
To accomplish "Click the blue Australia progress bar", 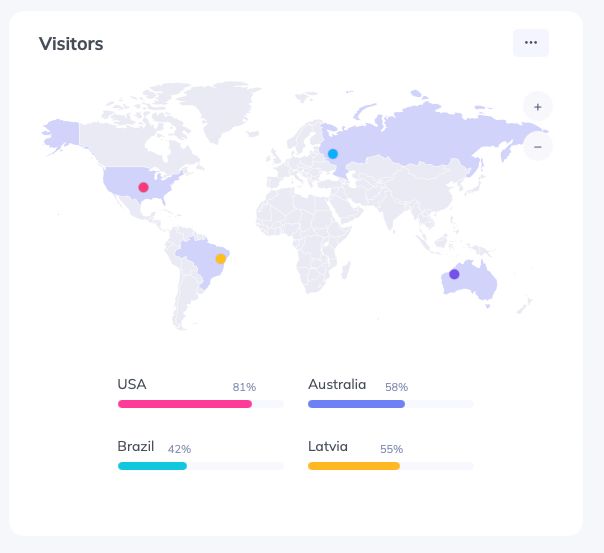I will 356,404.
